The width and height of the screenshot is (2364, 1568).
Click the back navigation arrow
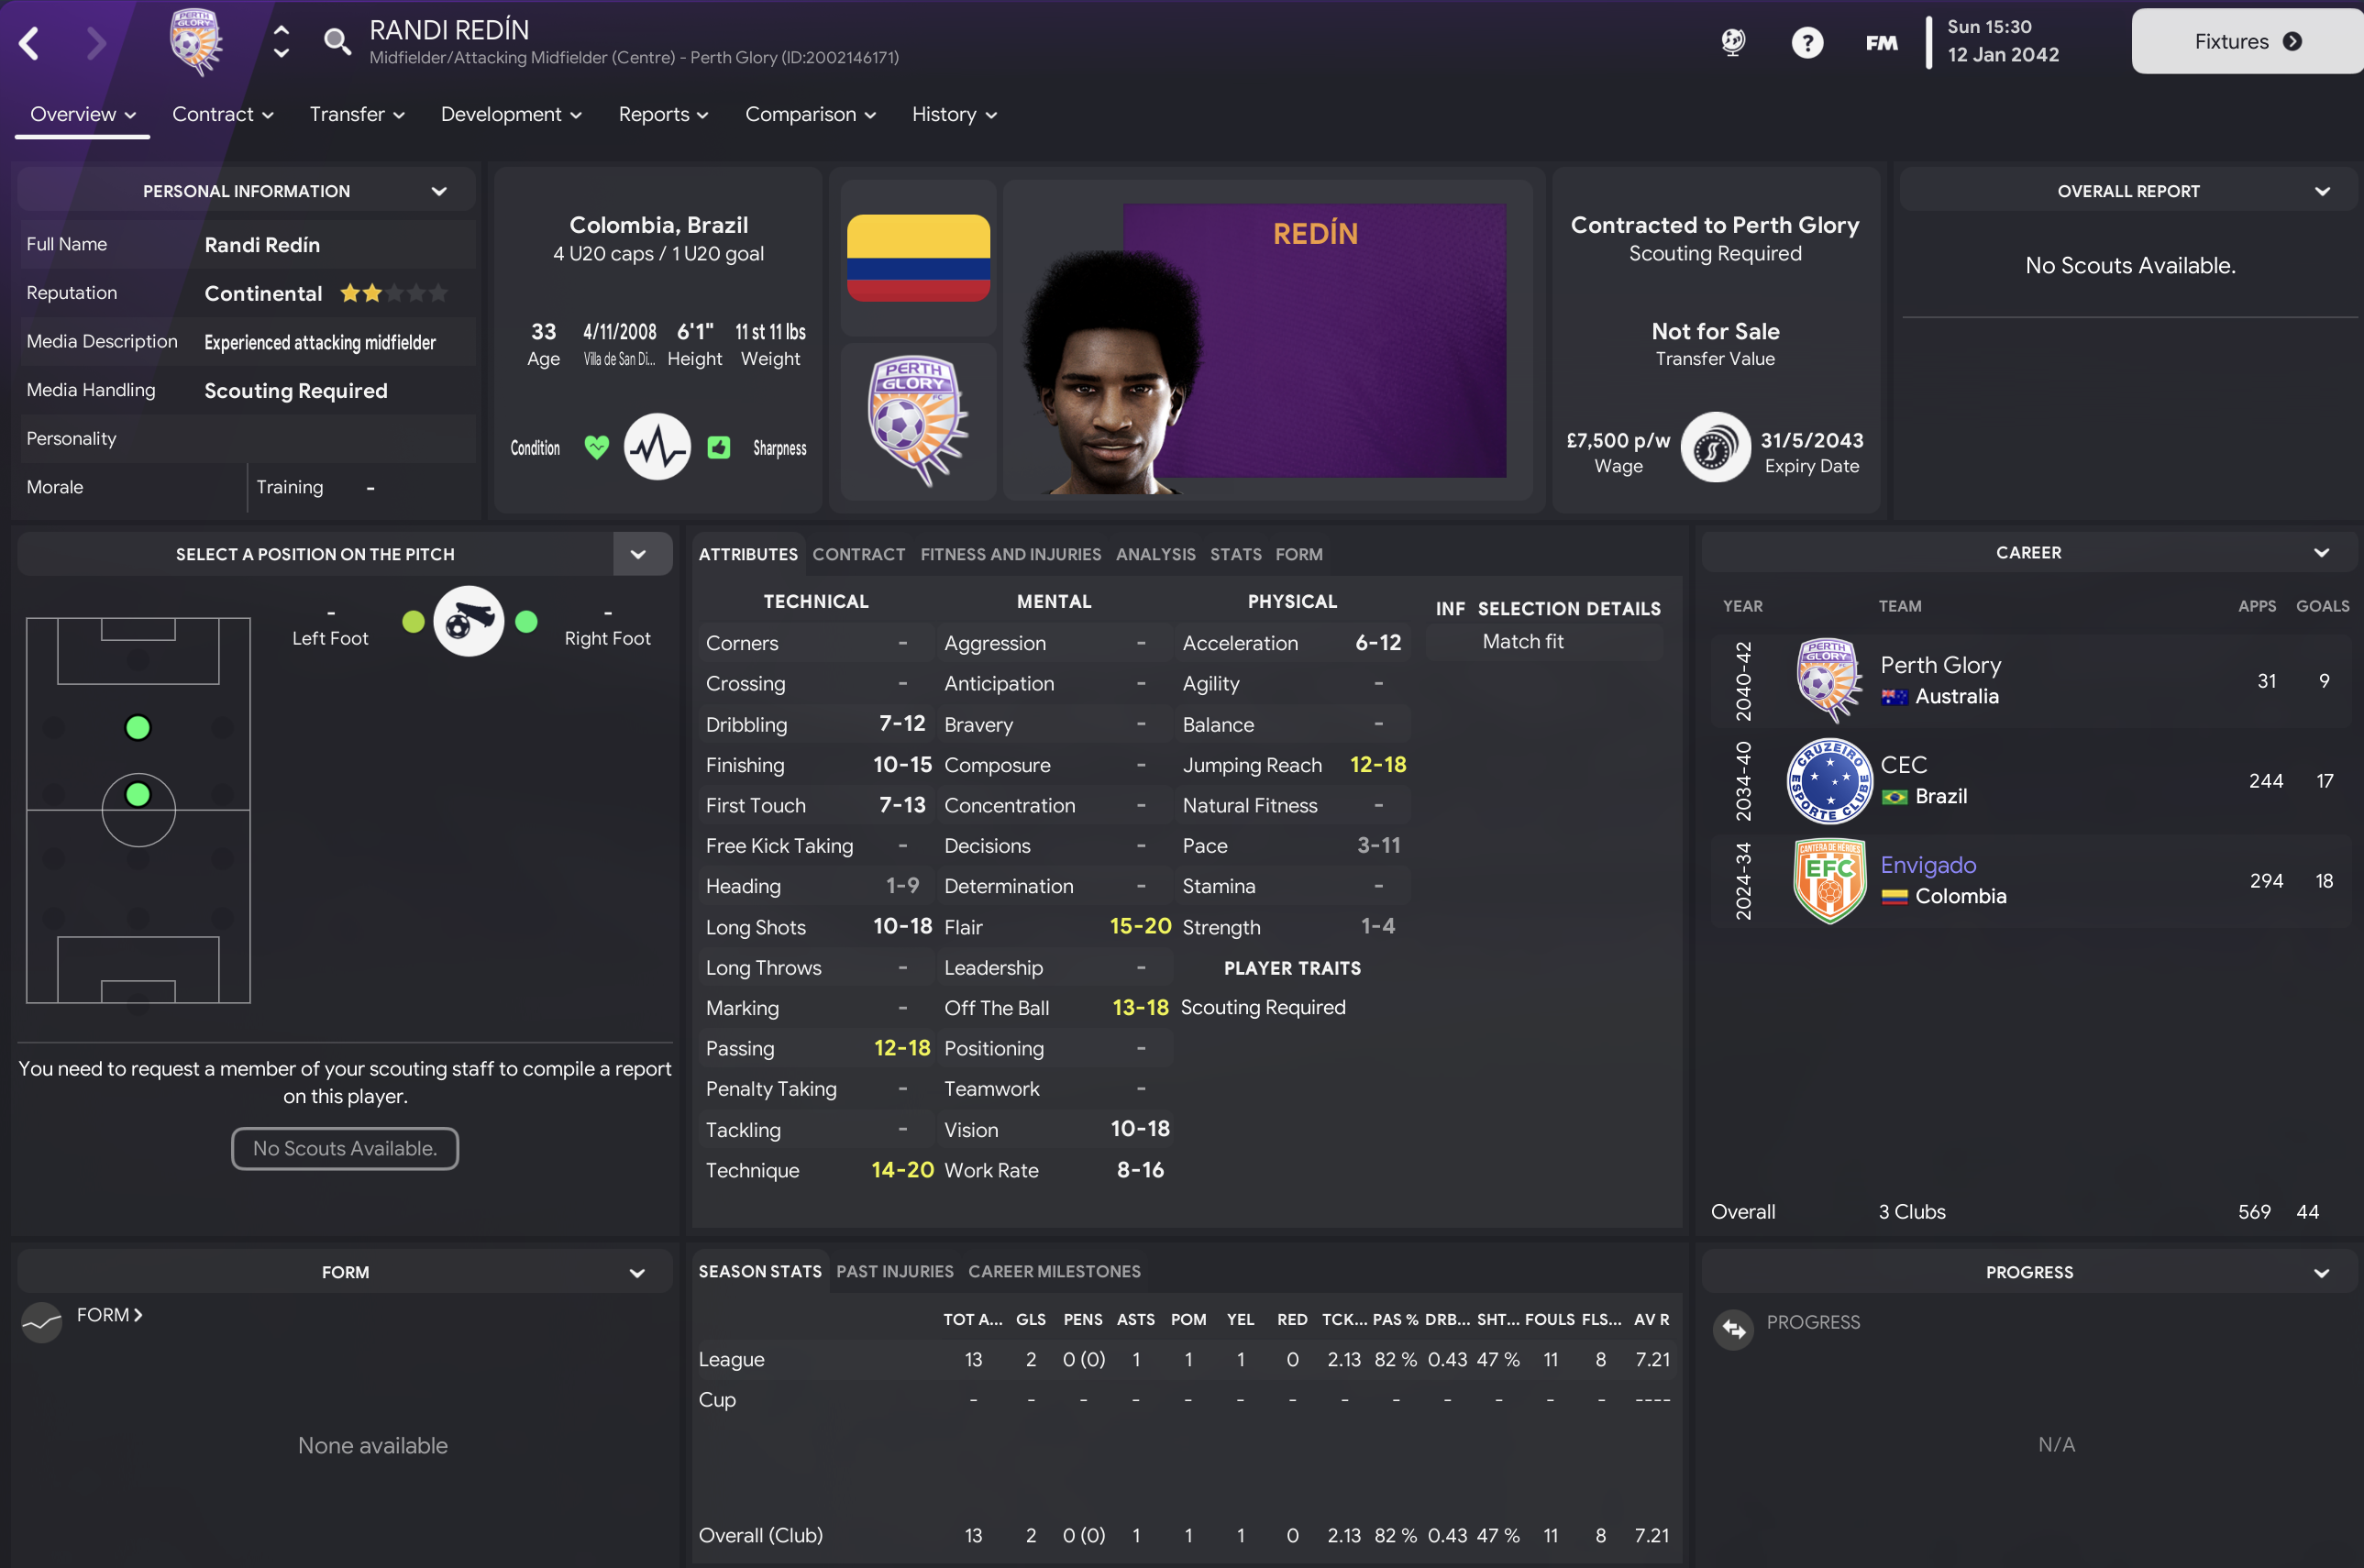30,42
